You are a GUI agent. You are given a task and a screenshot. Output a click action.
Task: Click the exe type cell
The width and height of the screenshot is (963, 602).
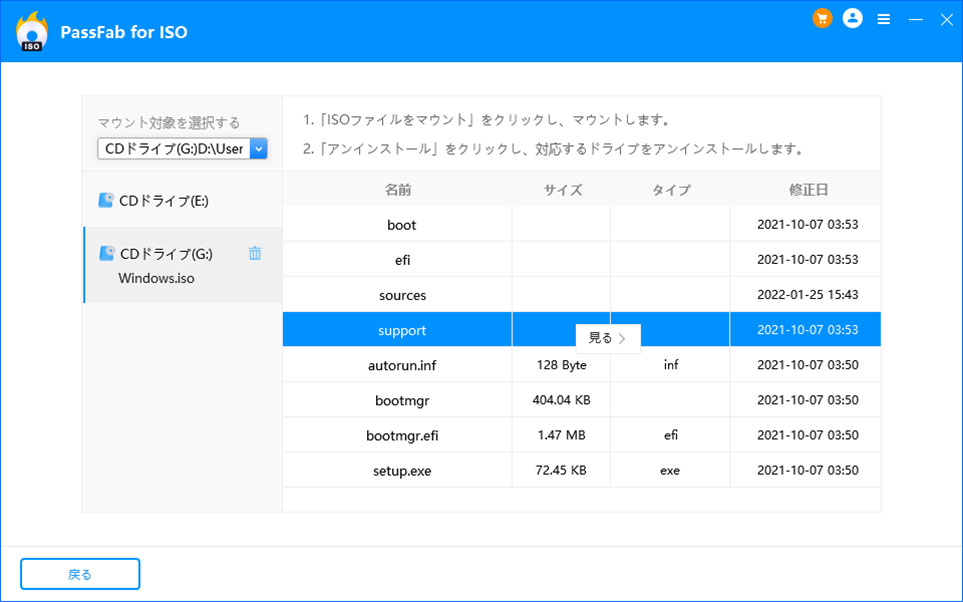point(670,470)
